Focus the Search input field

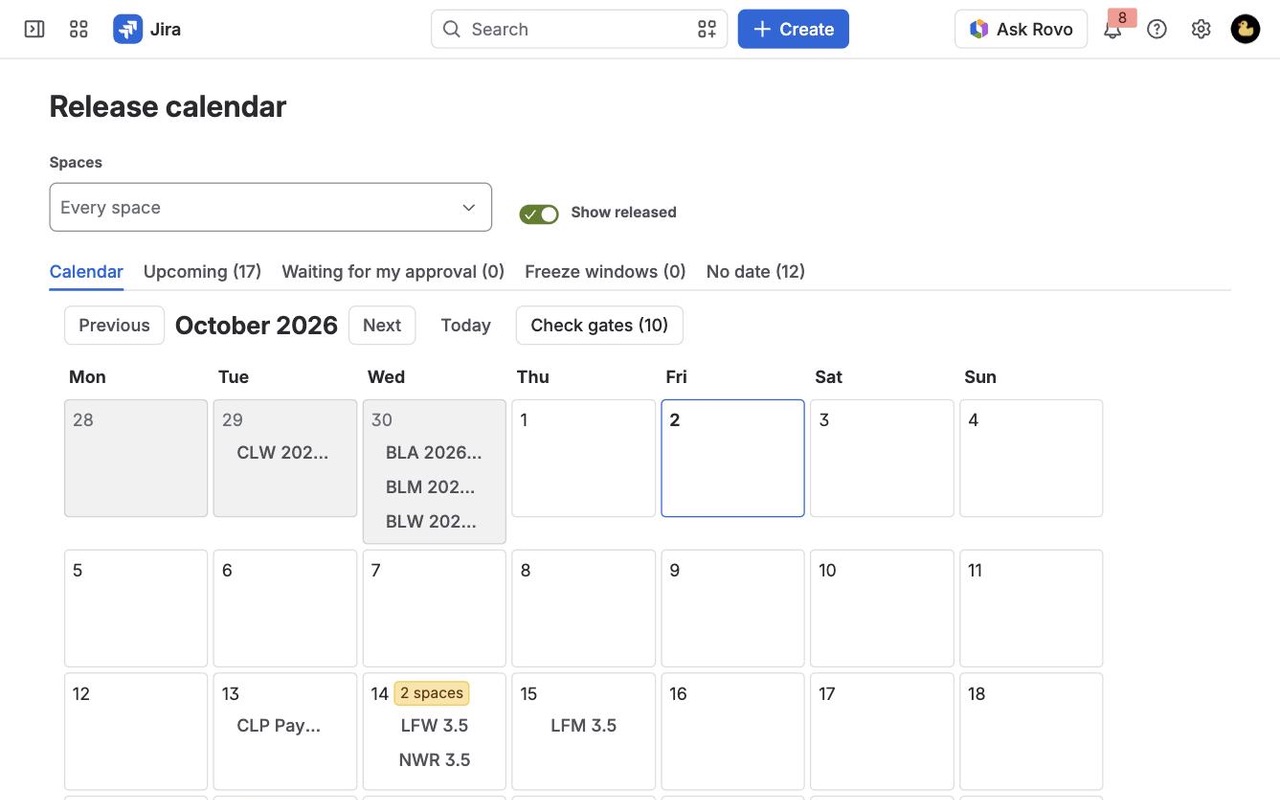coord(579,29)
